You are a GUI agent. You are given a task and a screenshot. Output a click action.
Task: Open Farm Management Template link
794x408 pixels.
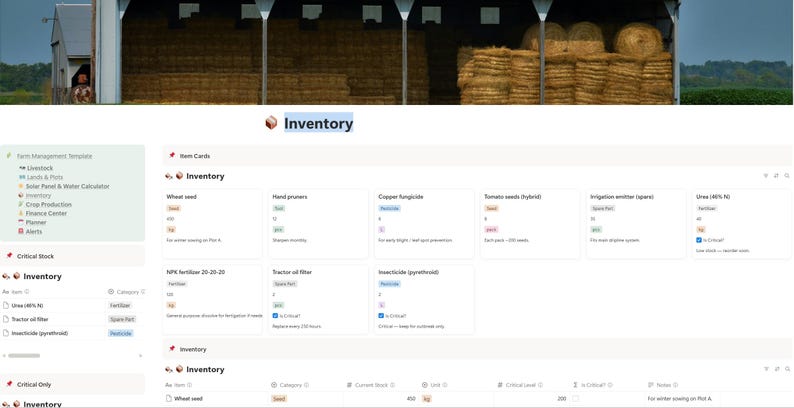pyautogui.click(x=55, y=156)
